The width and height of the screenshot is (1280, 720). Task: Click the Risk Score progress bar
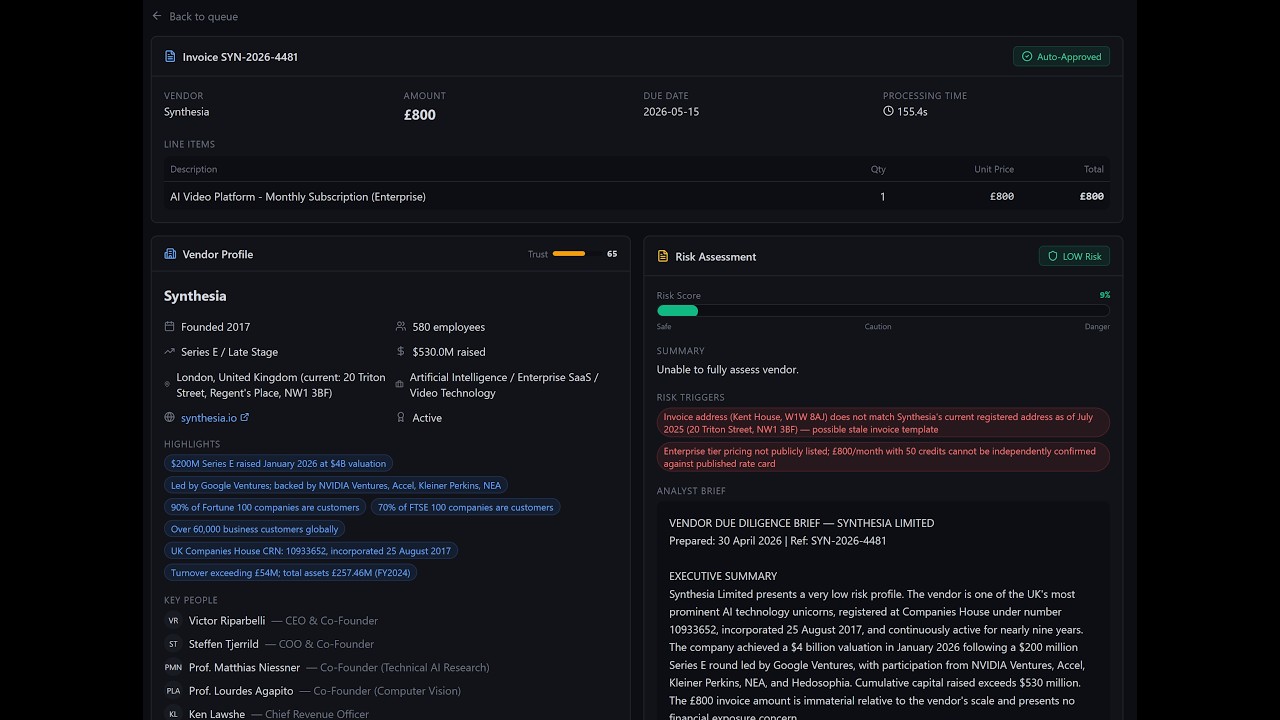pyautogui.click(x=883, y=311)
